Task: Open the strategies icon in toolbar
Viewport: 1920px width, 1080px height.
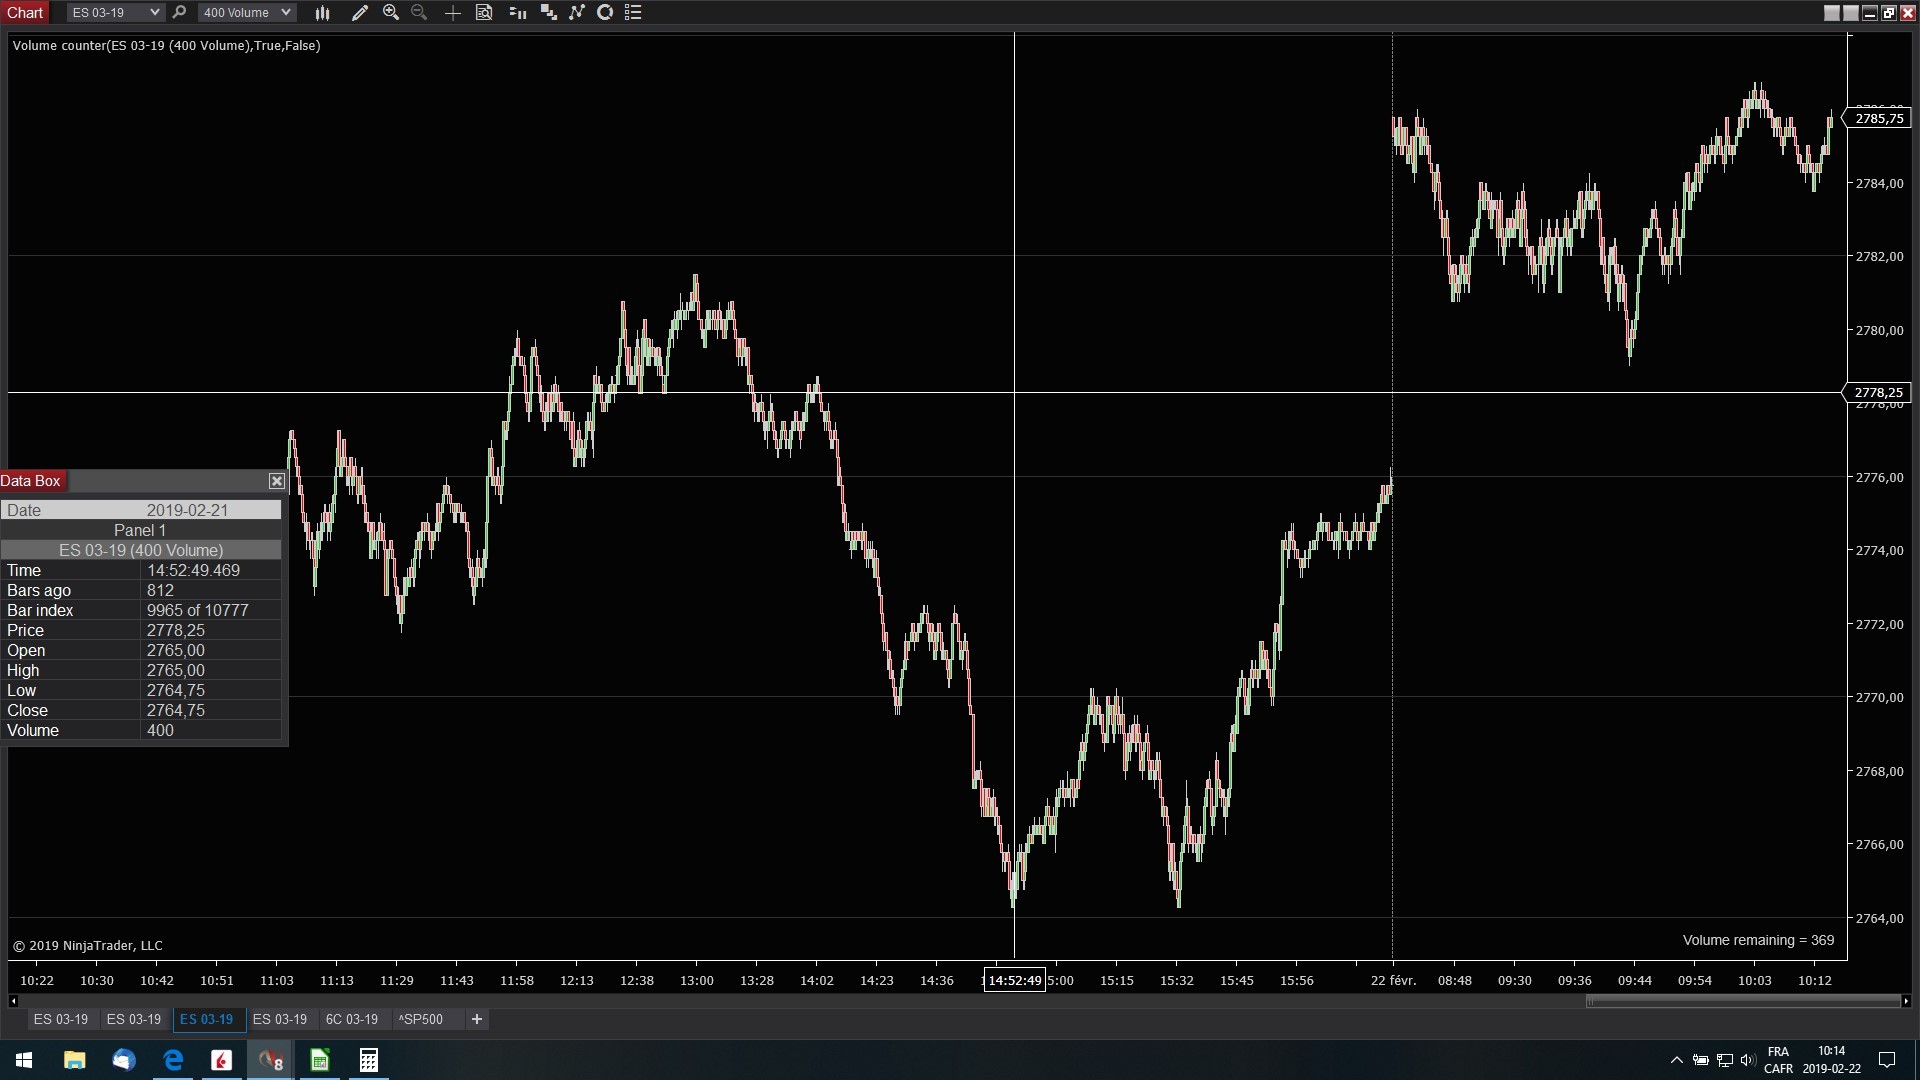Action: [548, 13]
